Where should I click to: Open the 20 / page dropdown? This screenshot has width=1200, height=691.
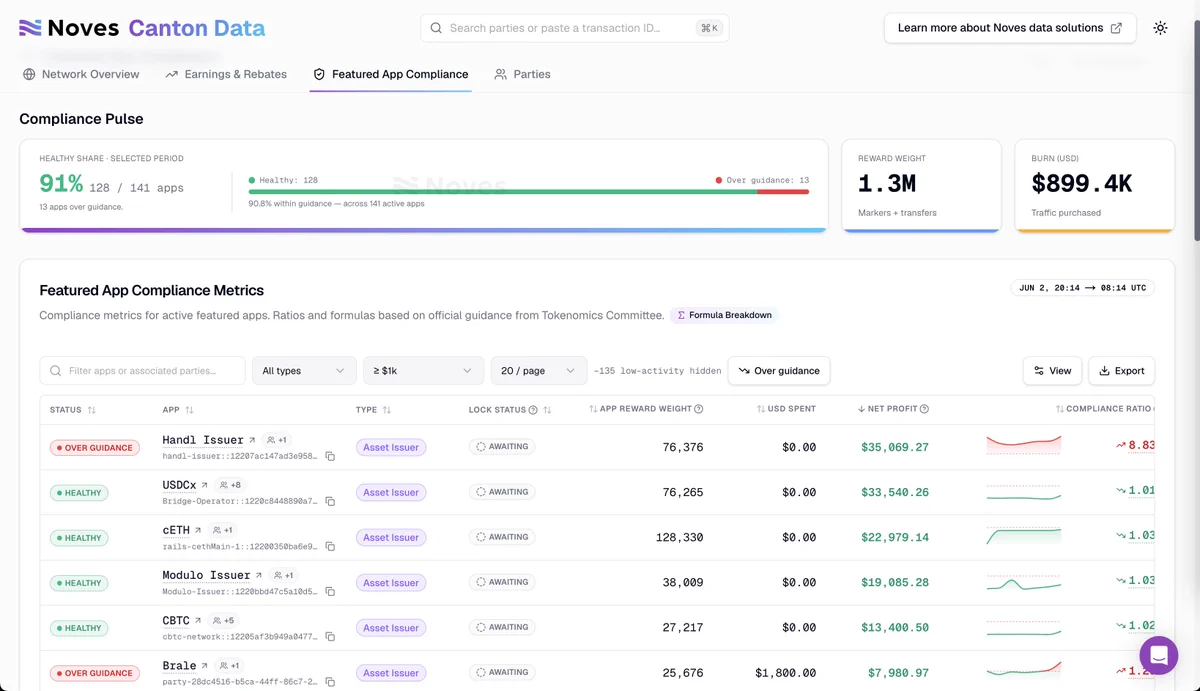pos(539,371)
